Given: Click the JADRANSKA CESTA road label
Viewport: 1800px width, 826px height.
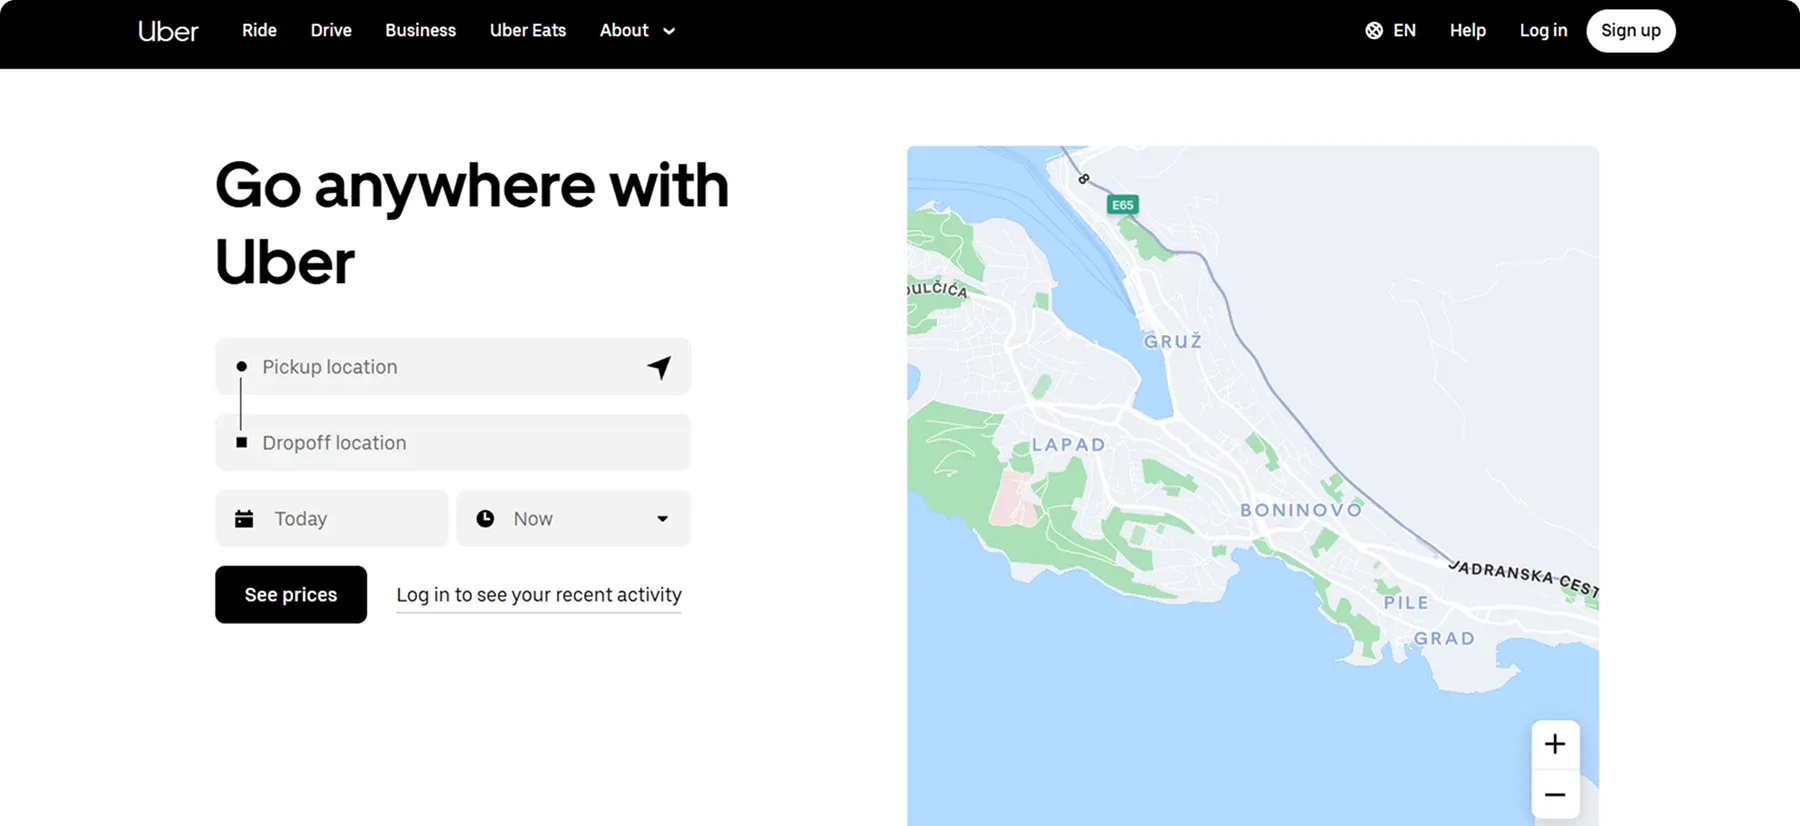Looking at the screenshot, I should pyautogui.click(x=1523, y=576).
